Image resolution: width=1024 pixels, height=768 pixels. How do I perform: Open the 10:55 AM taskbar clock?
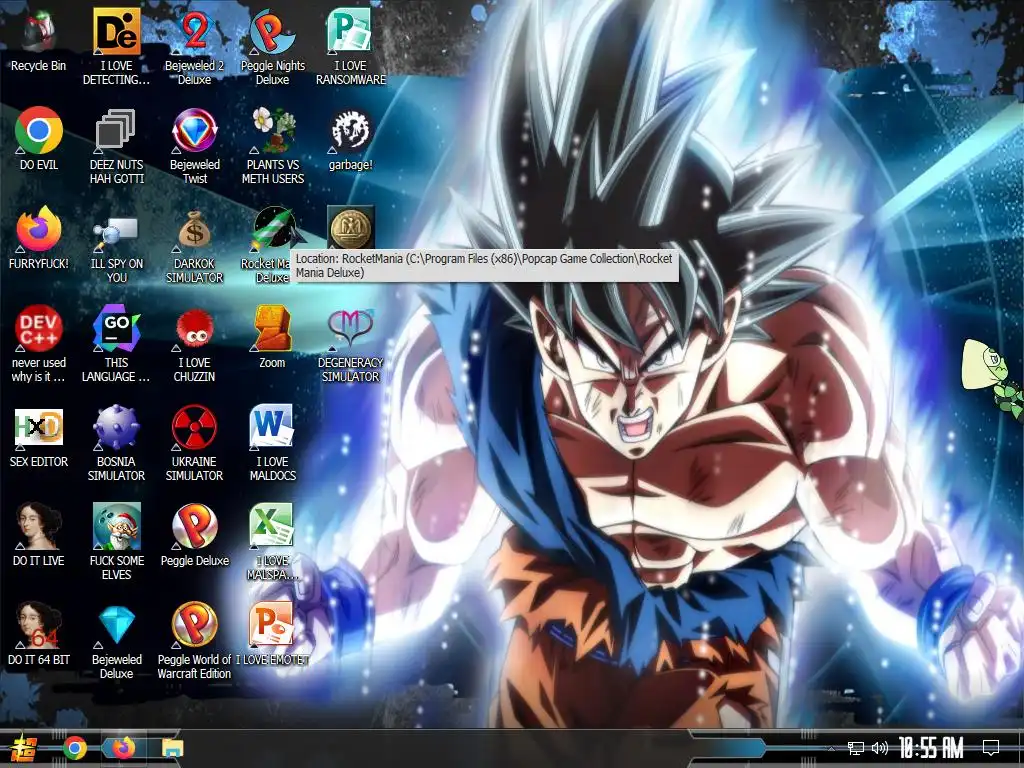pos(931,748)
